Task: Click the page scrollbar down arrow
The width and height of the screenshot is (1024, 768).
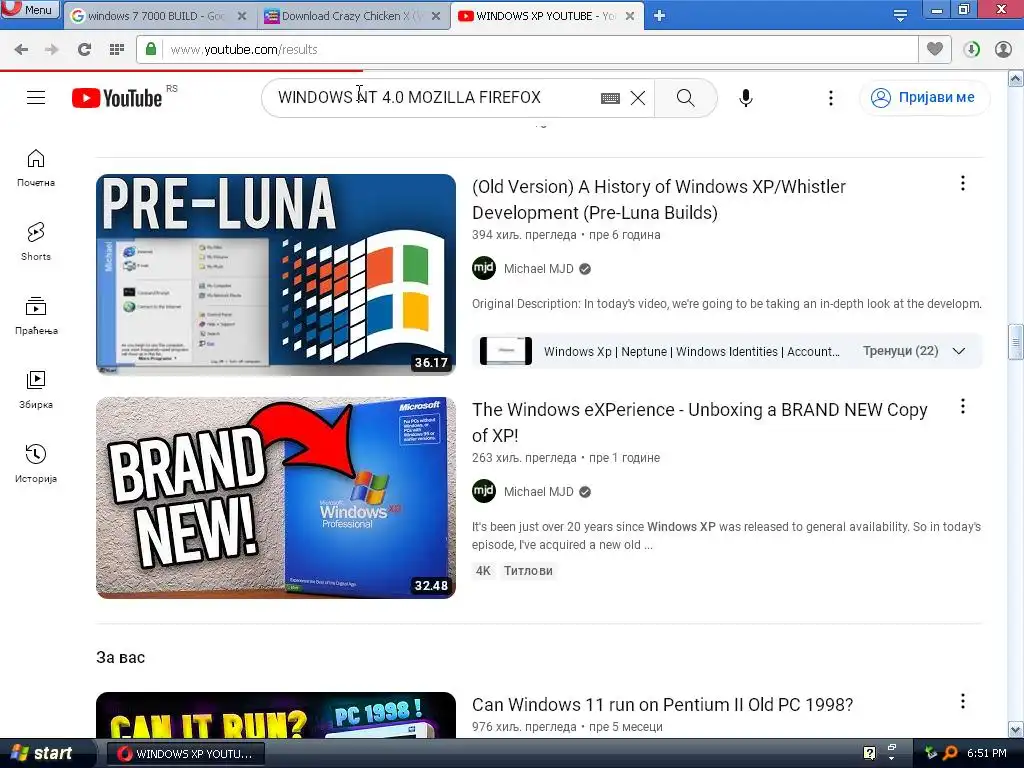Action: point(1016,729)
